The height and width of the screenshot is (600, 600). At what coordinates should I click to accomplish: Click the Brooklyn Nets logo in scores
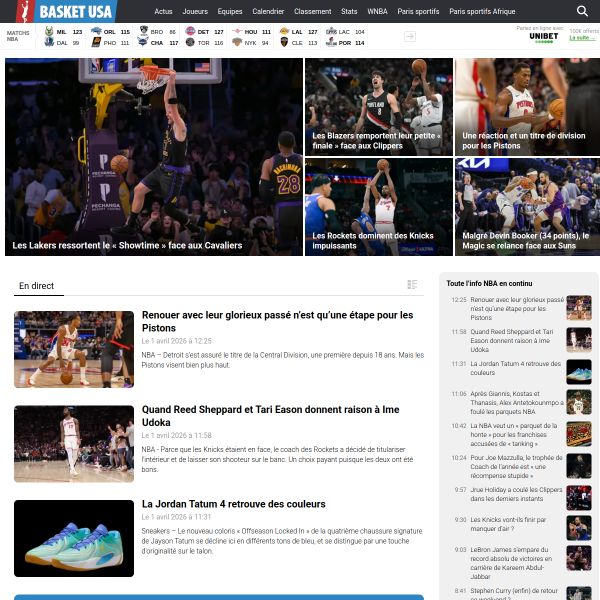coord(143,31)
